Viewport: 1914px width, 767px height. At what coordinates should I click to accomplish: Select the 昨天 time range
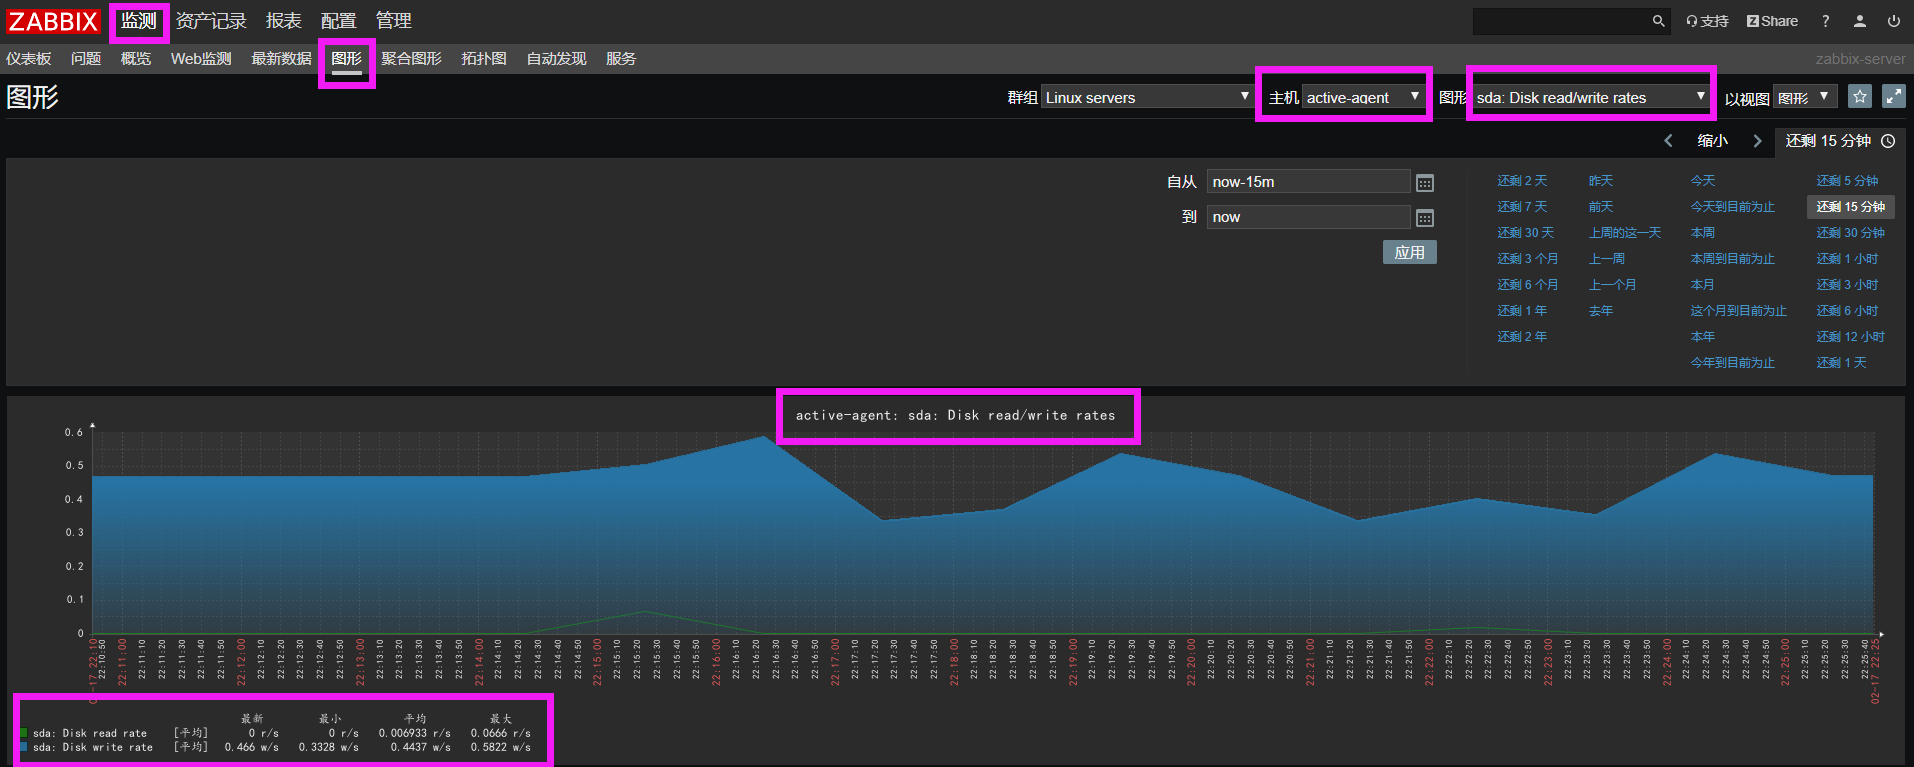click(1601, 181)
